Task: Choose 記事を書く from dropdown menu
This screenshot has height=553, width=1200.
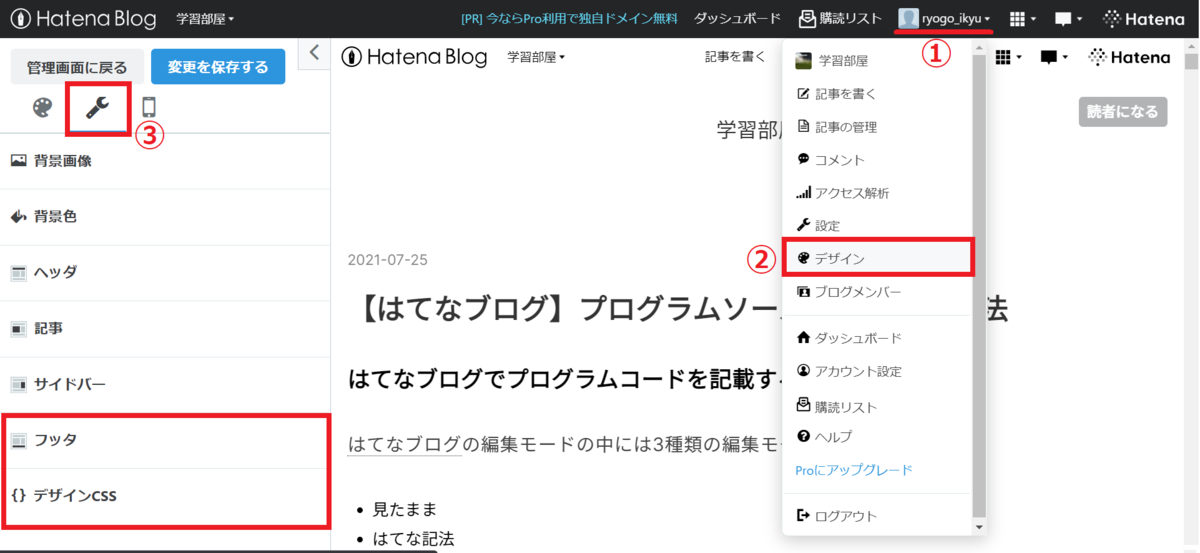Action: pyautogui.click(x=877, y=94)
